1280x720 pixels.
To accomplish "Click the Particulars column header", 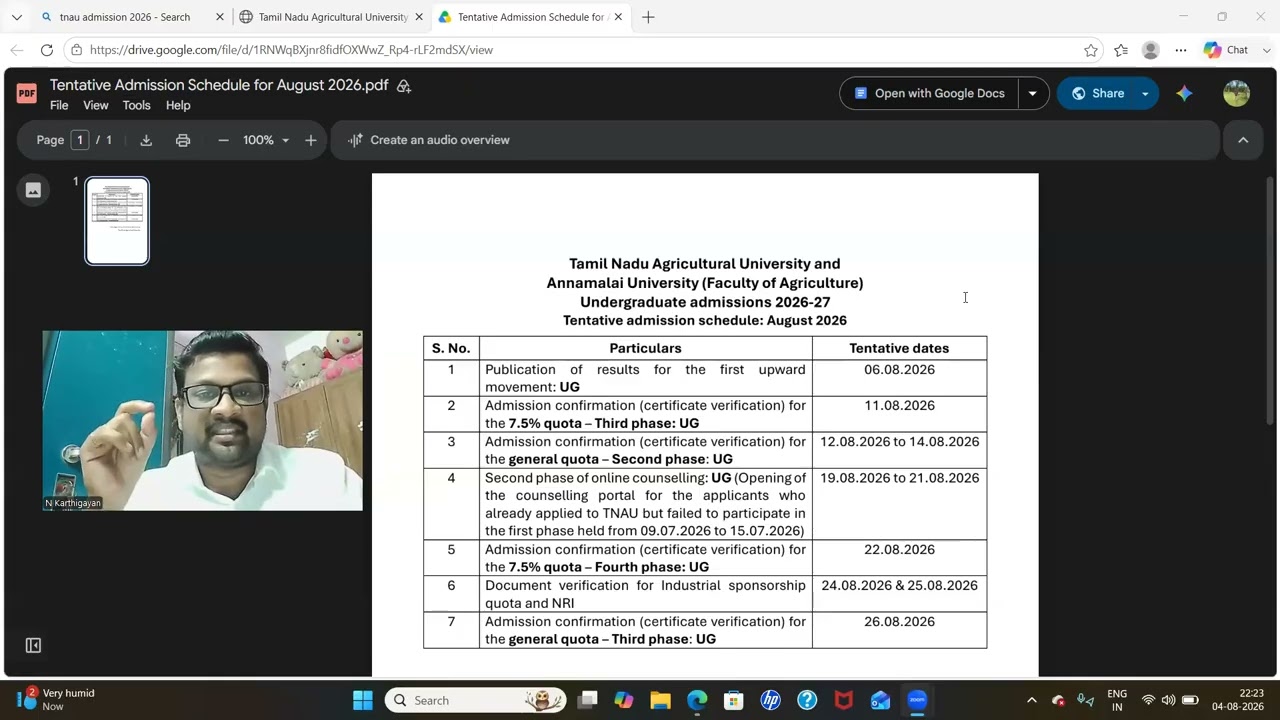I will pyautogui.click(x=645, y=348).
